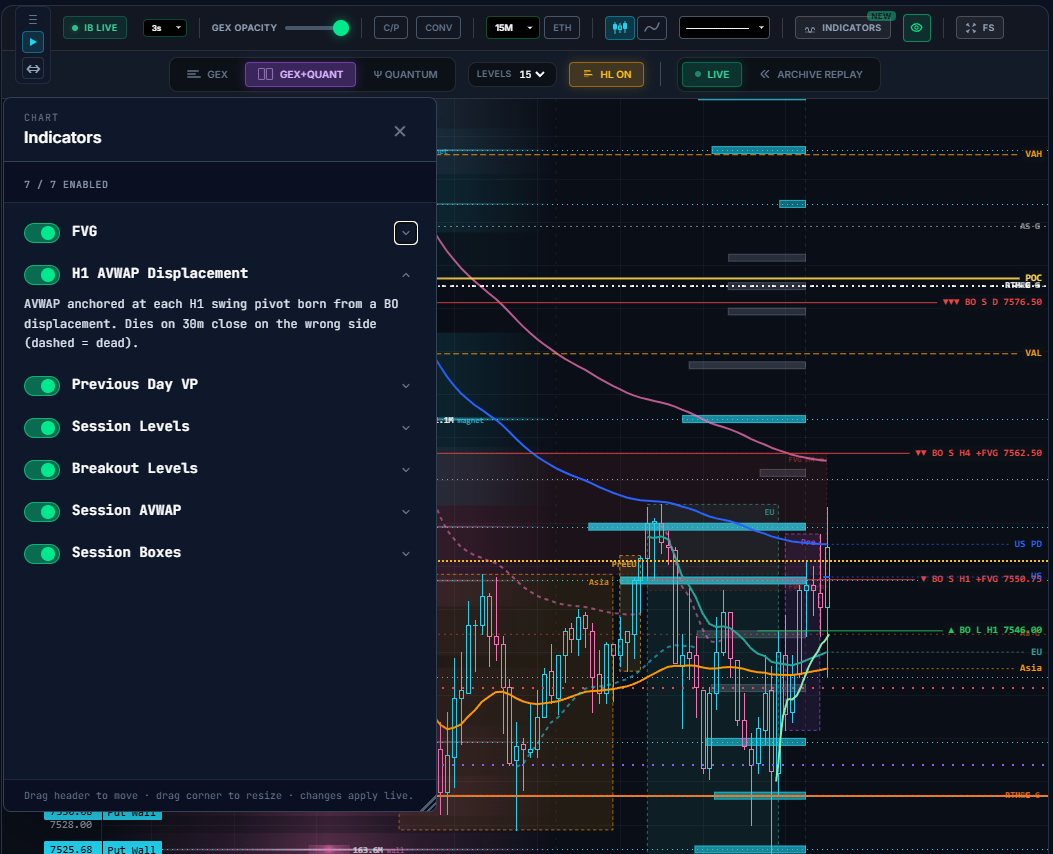The height and width of the screenshot is (854, 1053).
Task: Toggle H1 AVWAP Displacement switch
Action: pyautogui.click(x=42, y=275)
